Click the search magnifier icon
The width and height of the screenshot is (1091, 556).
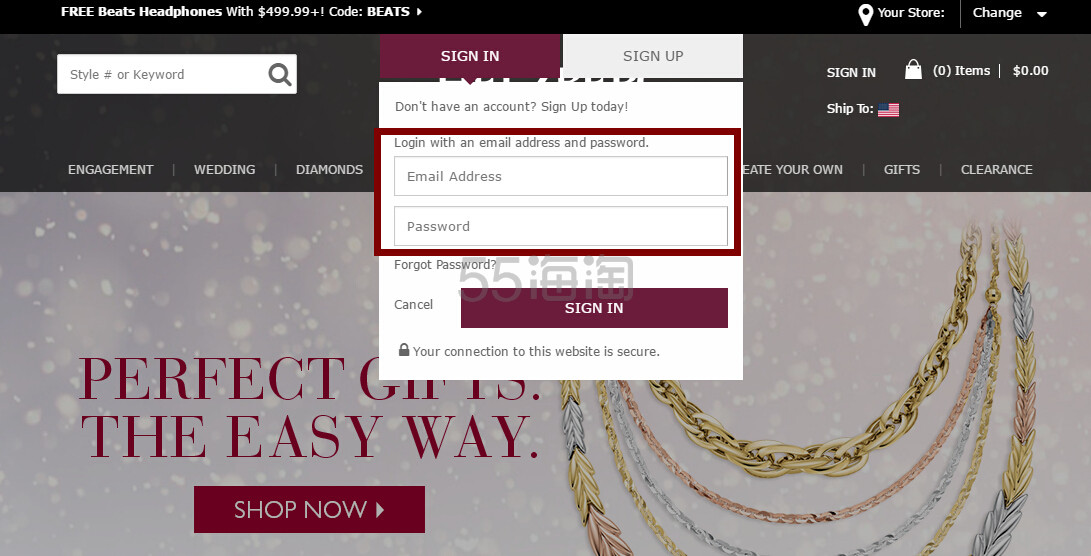tap(280, 74)
